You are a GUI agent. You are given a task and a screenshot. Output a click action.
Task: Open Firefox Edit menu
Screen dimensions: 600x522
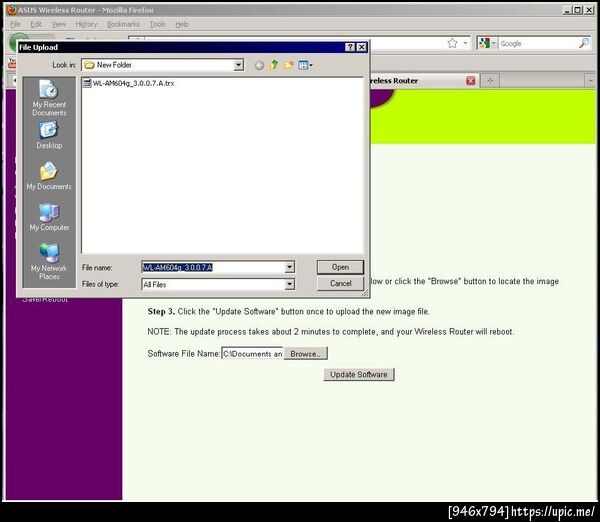point(36,24)
